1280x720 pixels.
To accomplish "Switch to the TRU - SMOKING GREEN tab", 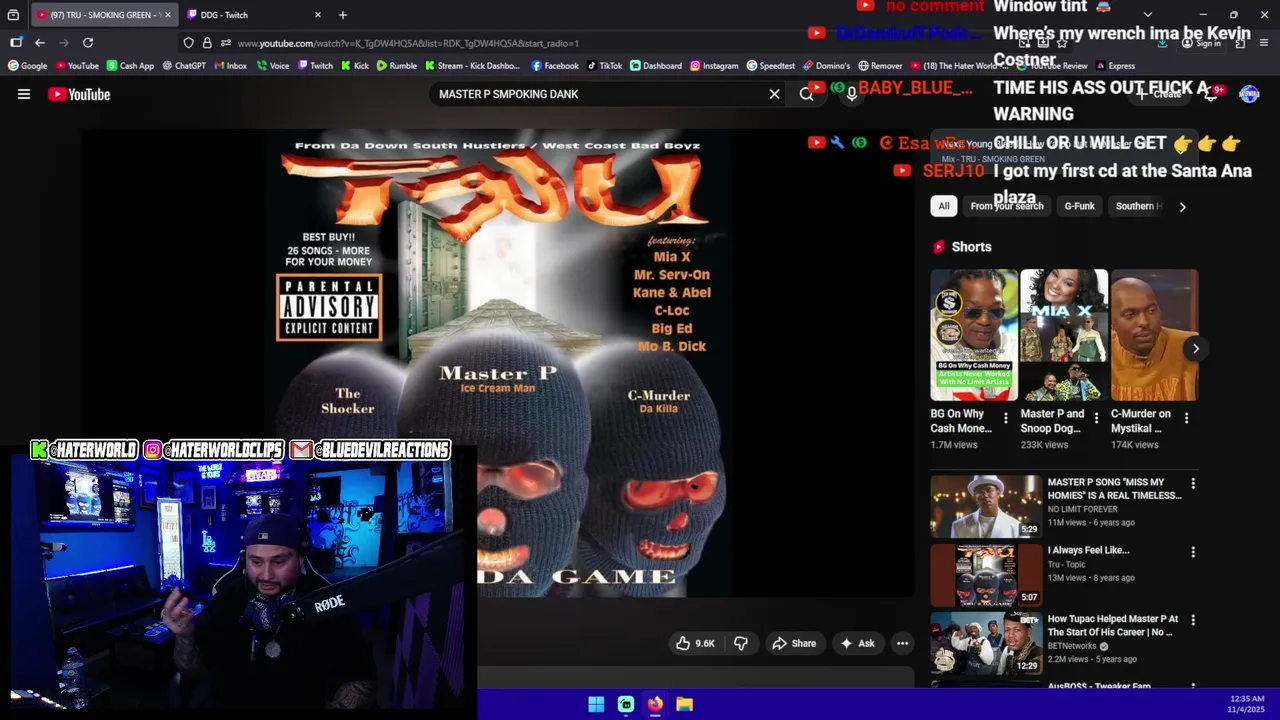I will 103,15.
